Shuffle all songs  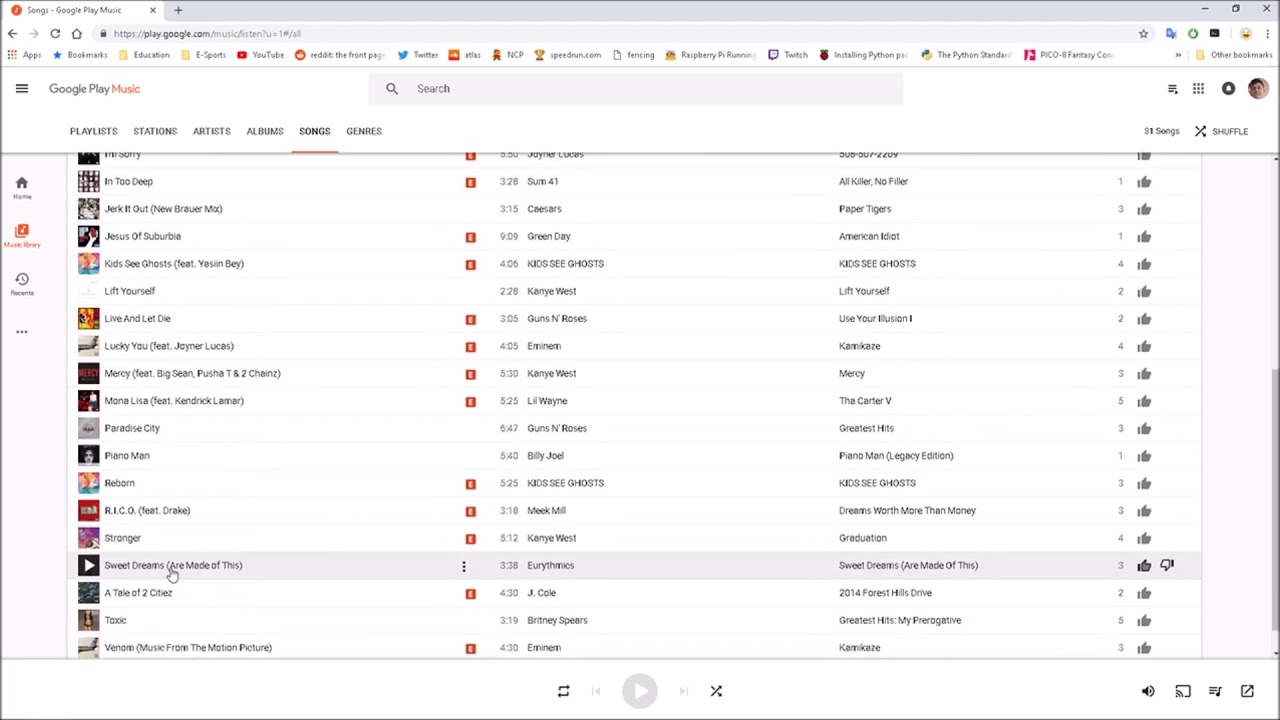point(1221,131)
